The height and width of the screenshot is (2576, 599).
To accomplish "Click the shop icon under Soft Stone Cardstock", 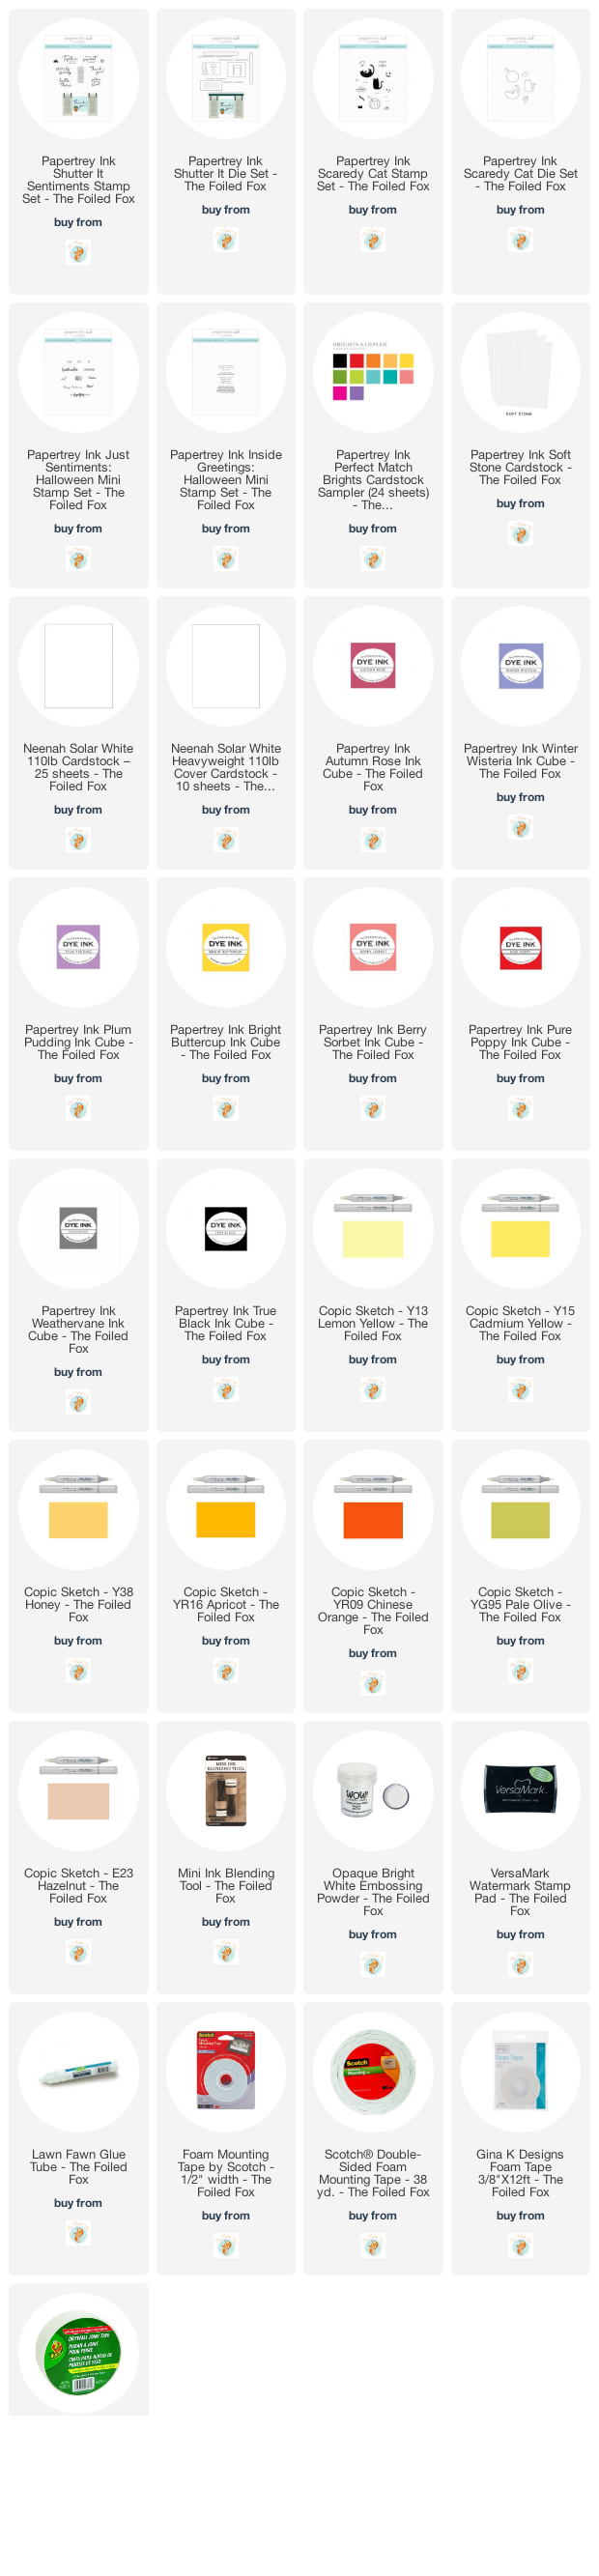I will pos(520,534).
